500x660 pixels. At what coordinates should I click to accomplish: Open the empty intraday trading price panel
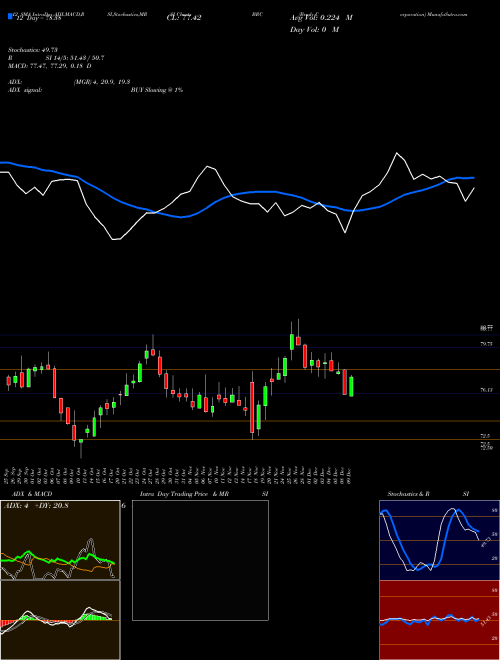[x=200, y=560]
